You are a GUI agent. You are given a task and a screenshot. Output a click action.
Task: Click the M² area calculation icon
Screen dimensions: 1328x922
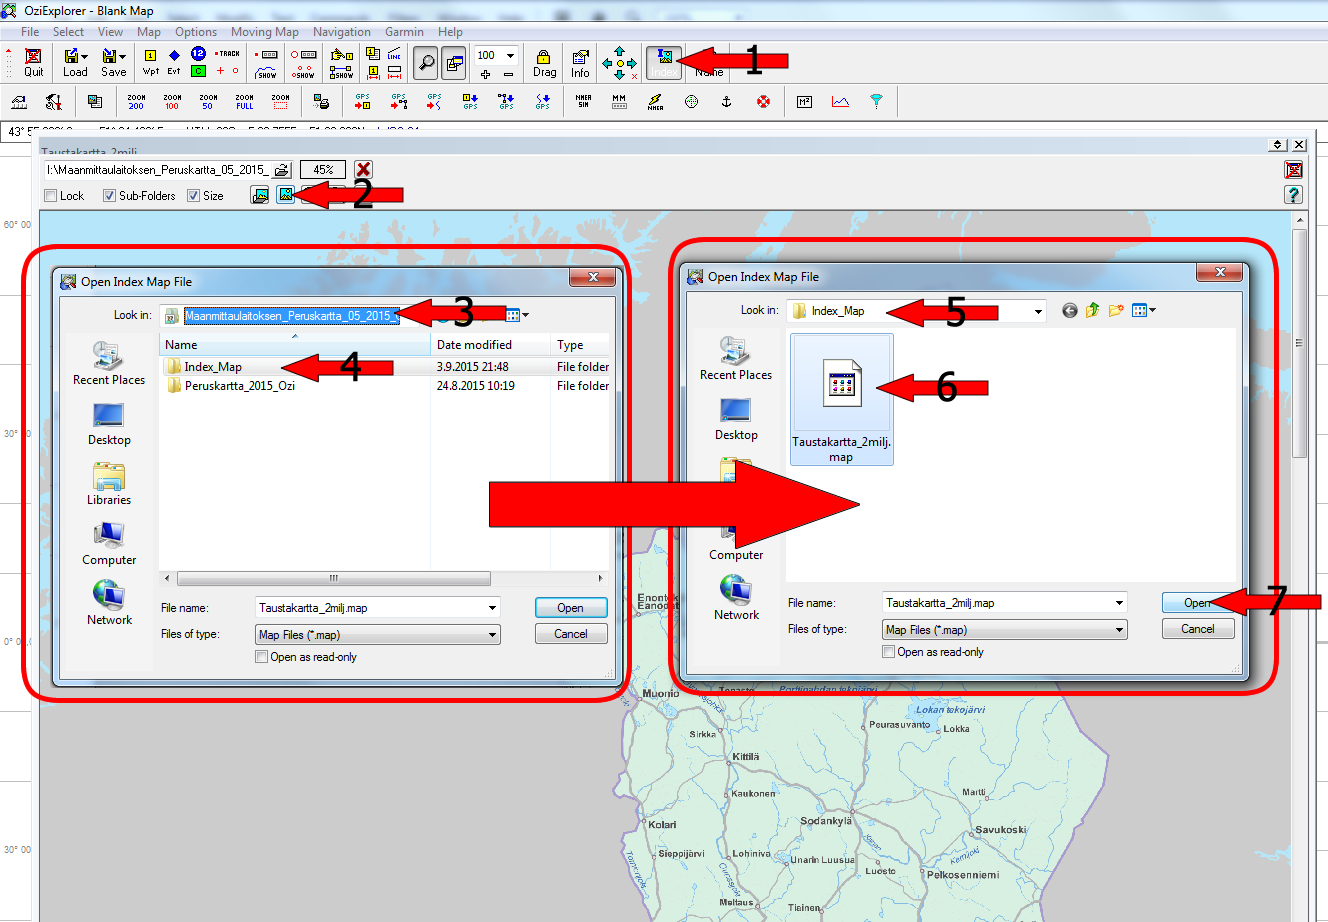tap(804, 102)
